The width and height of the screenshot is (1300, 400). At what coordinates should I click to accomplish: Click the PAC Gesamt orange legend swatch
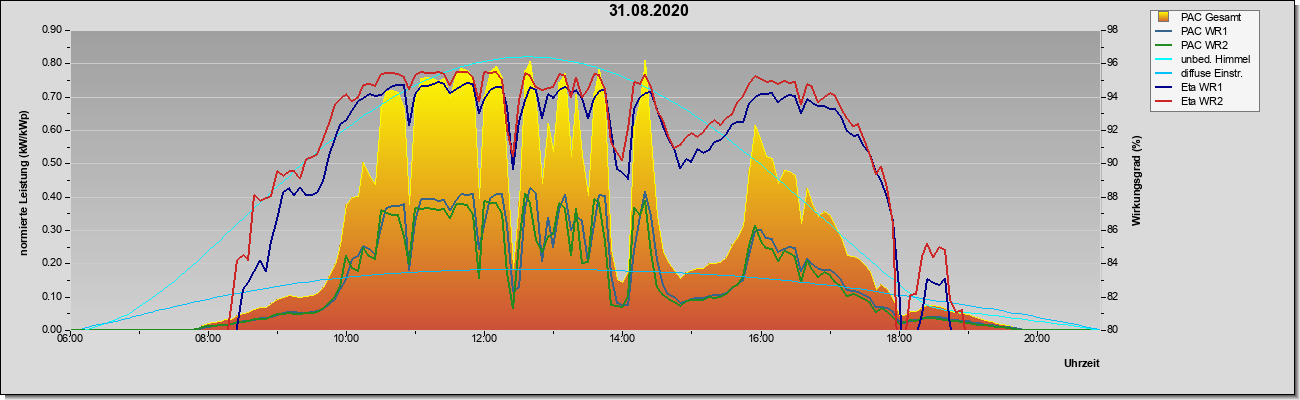1164,17
